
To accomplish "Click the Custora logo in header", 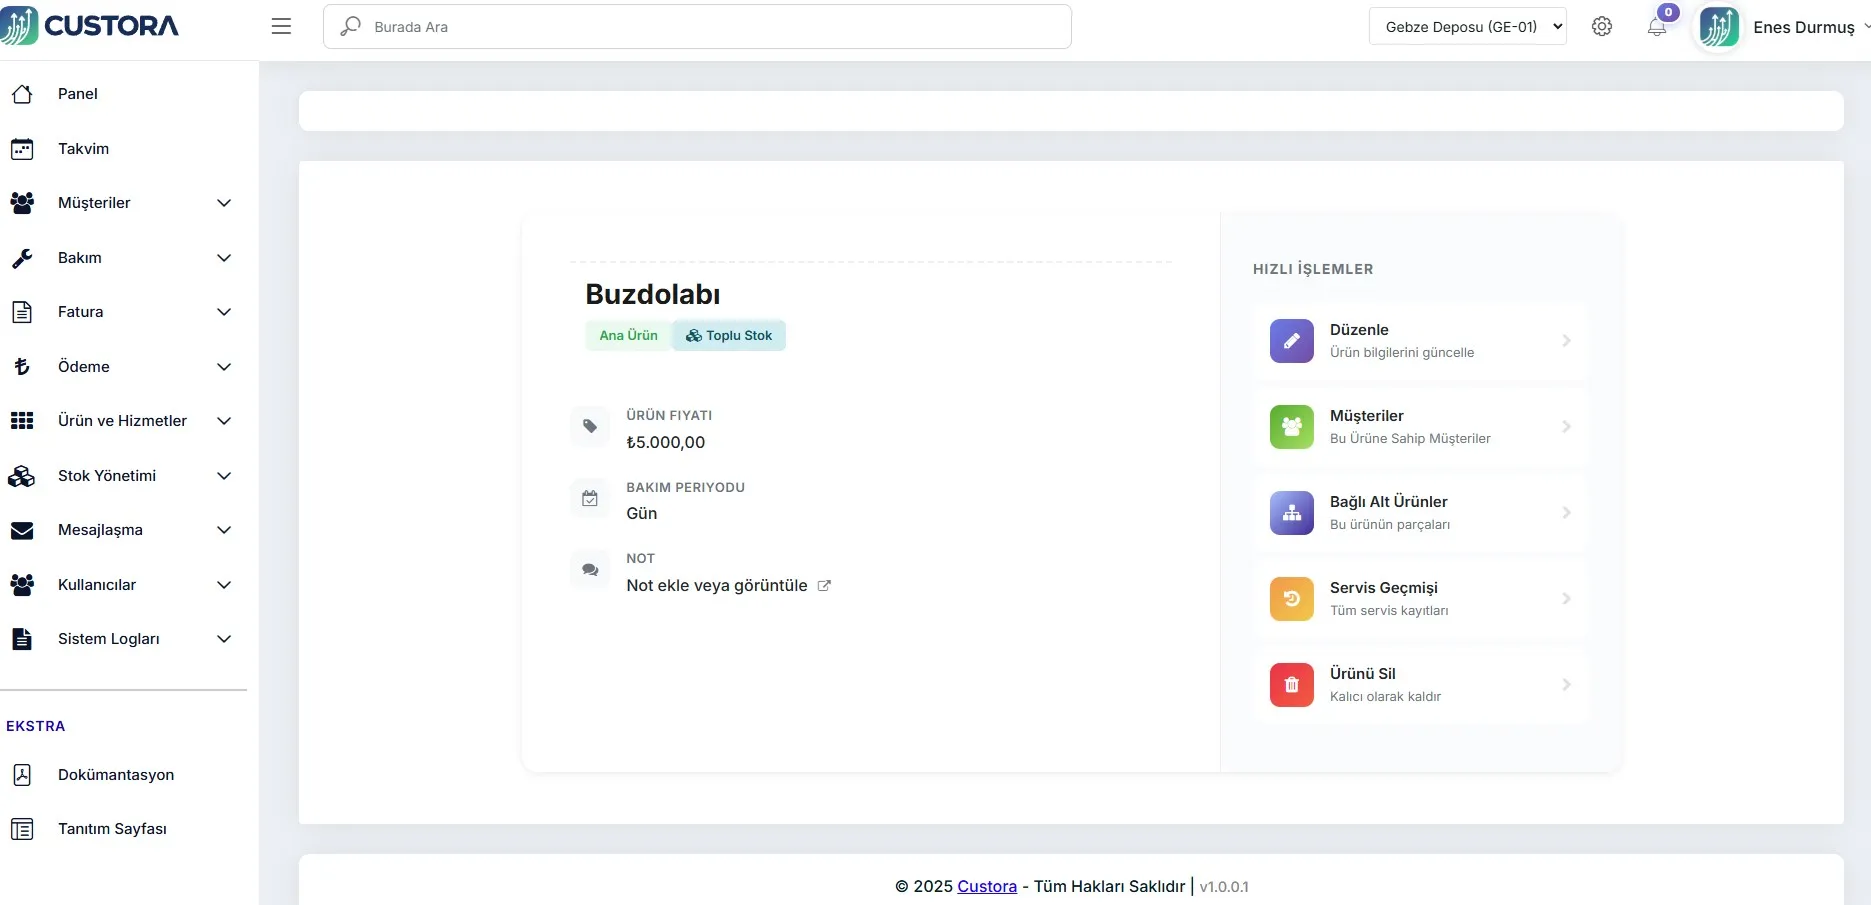I will click(x=90, y=26).
